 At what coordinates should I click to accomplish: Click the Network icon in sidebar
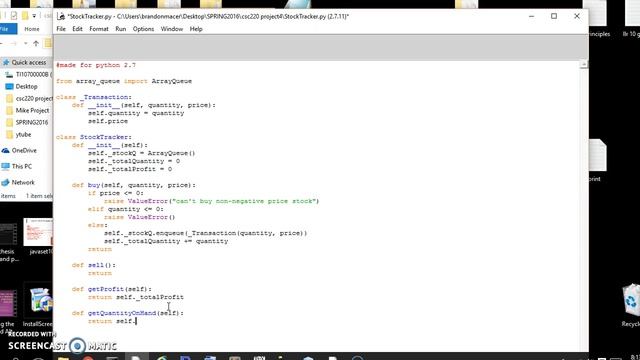point(5,182)
